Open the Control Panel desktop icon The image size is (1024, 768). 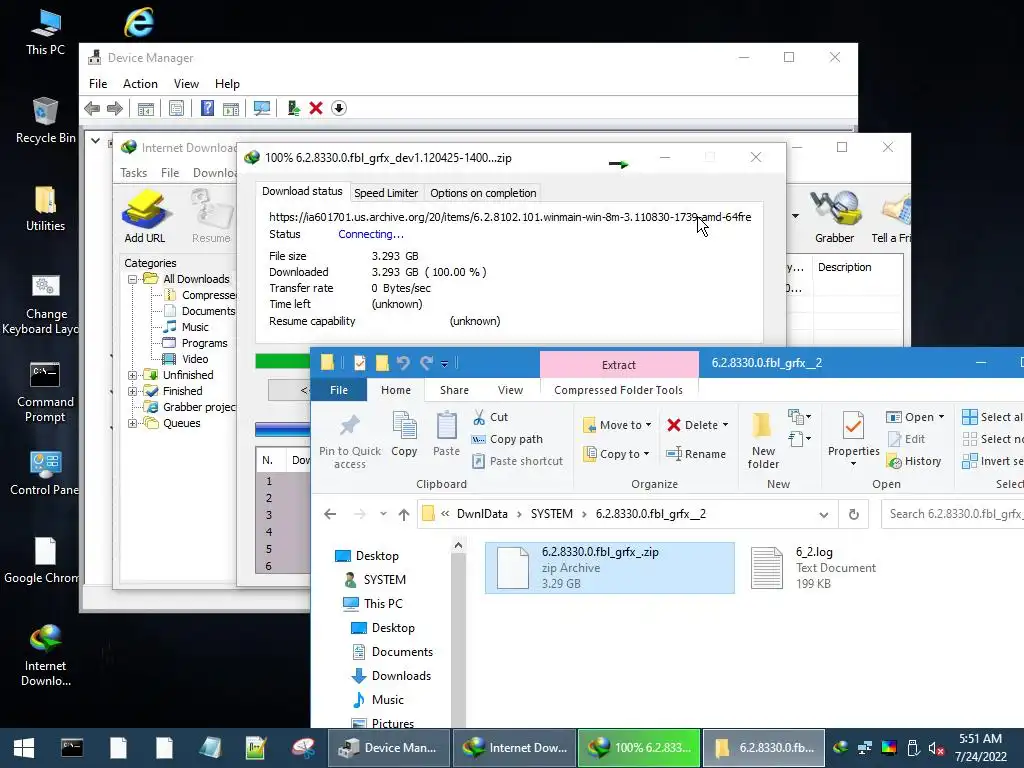pyautogui.click(x=45, y=473)
